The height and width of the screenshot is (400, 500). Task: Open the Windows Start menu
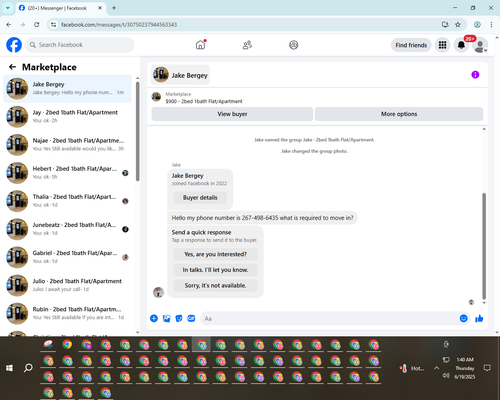click(x=9, y=368)
